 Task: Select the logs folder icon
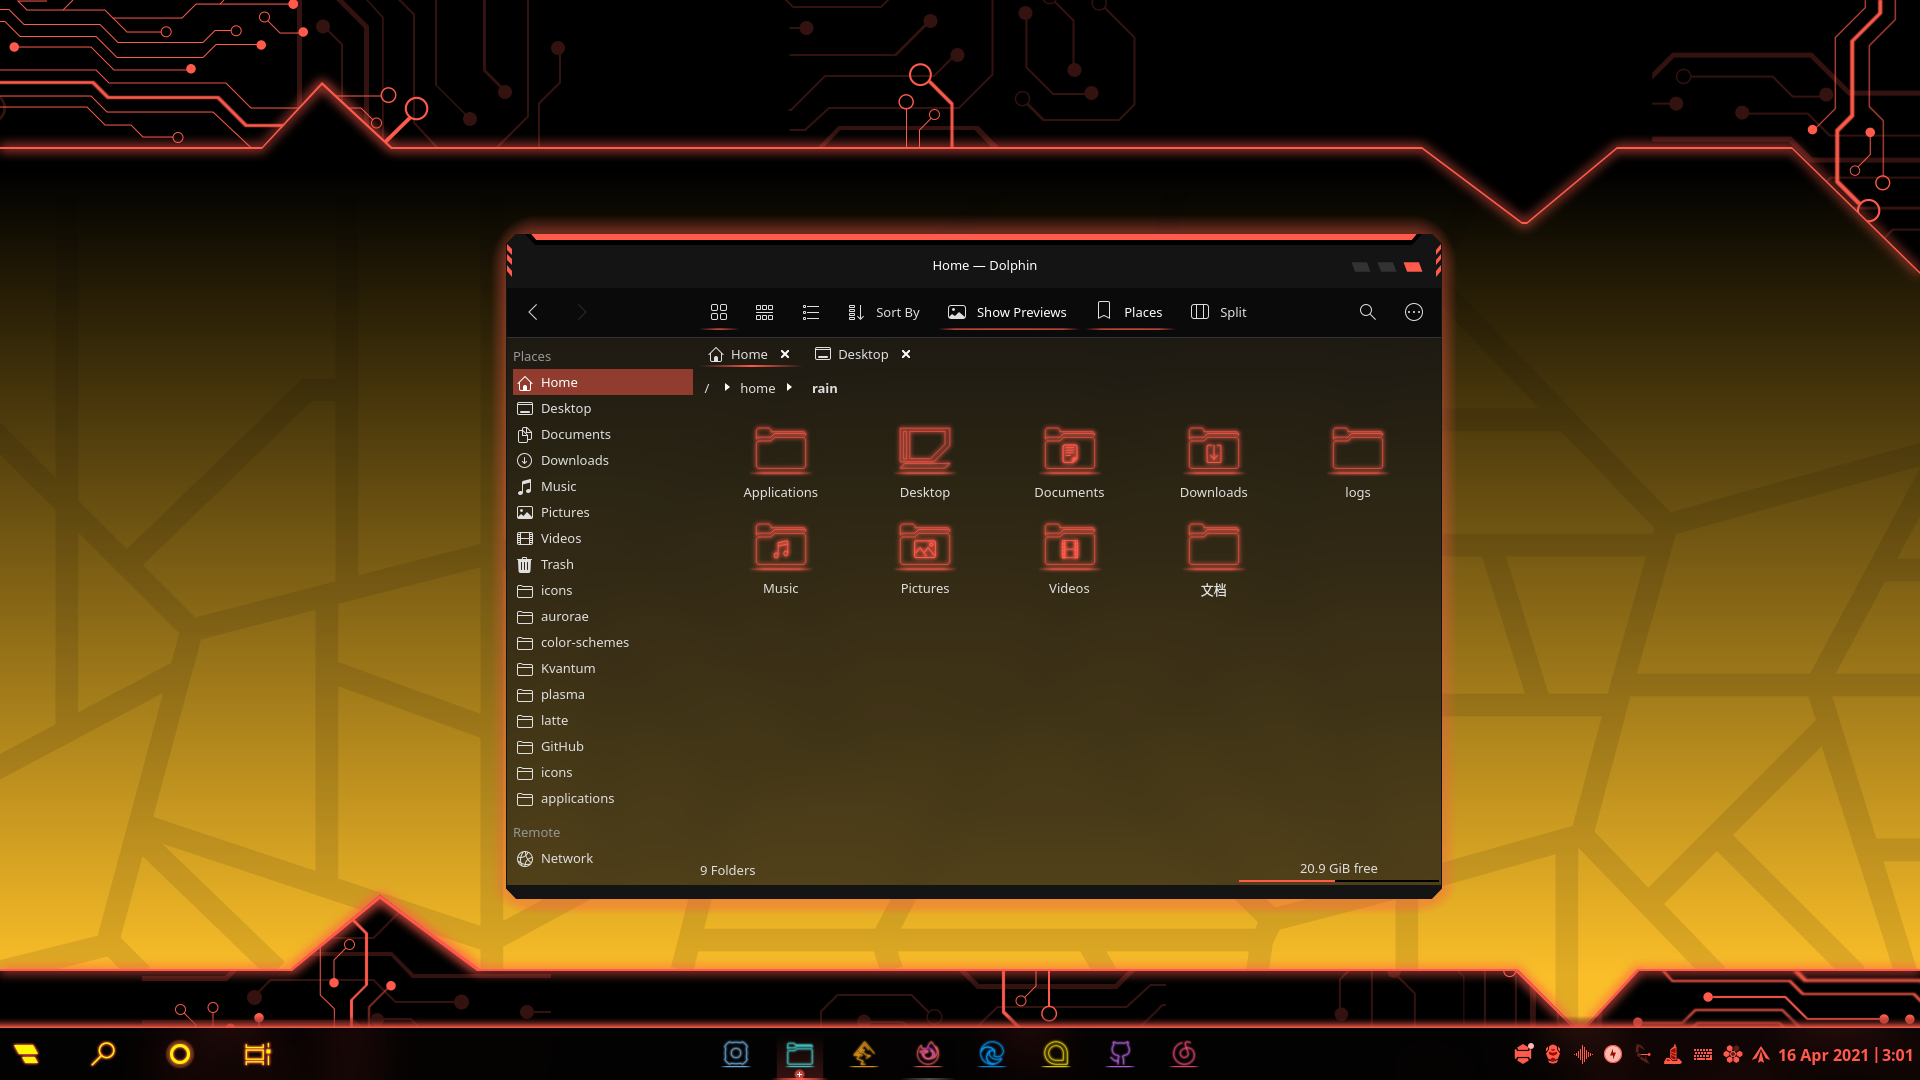click(1357, 450)
